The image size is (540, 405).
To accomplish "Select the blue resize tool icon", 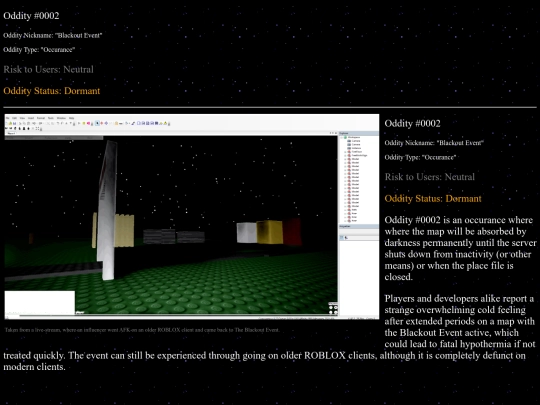I will tap(106, 123).
